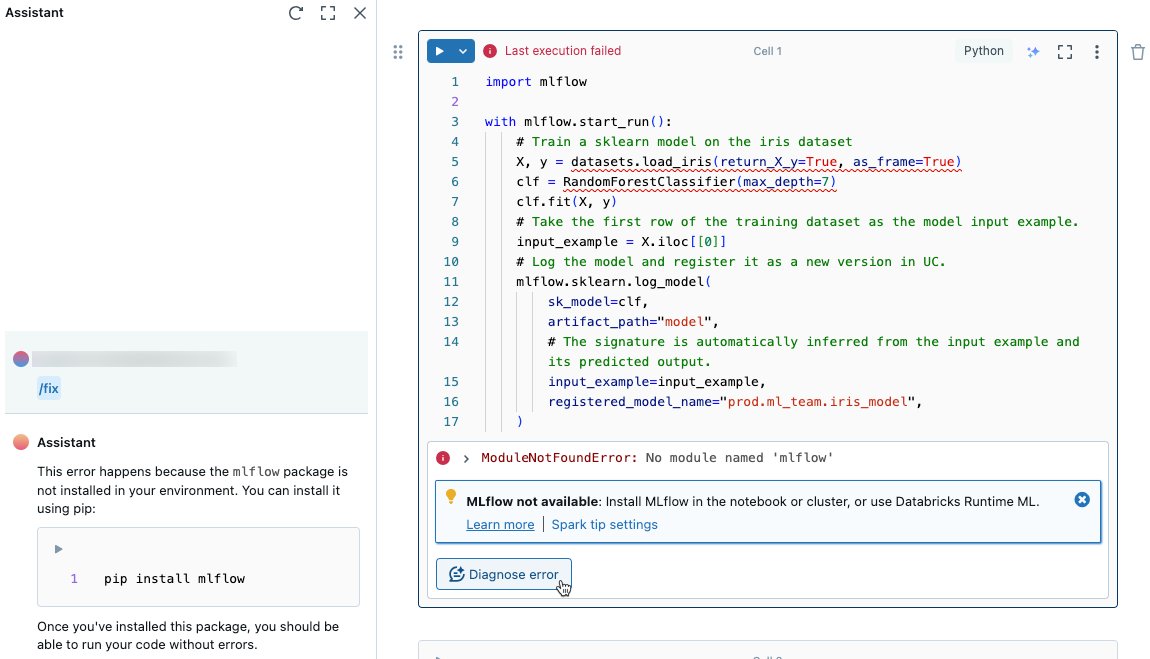Click the /fix command chip
Image resolution: width=1150 pixels, height=659 pixels.
48,387
